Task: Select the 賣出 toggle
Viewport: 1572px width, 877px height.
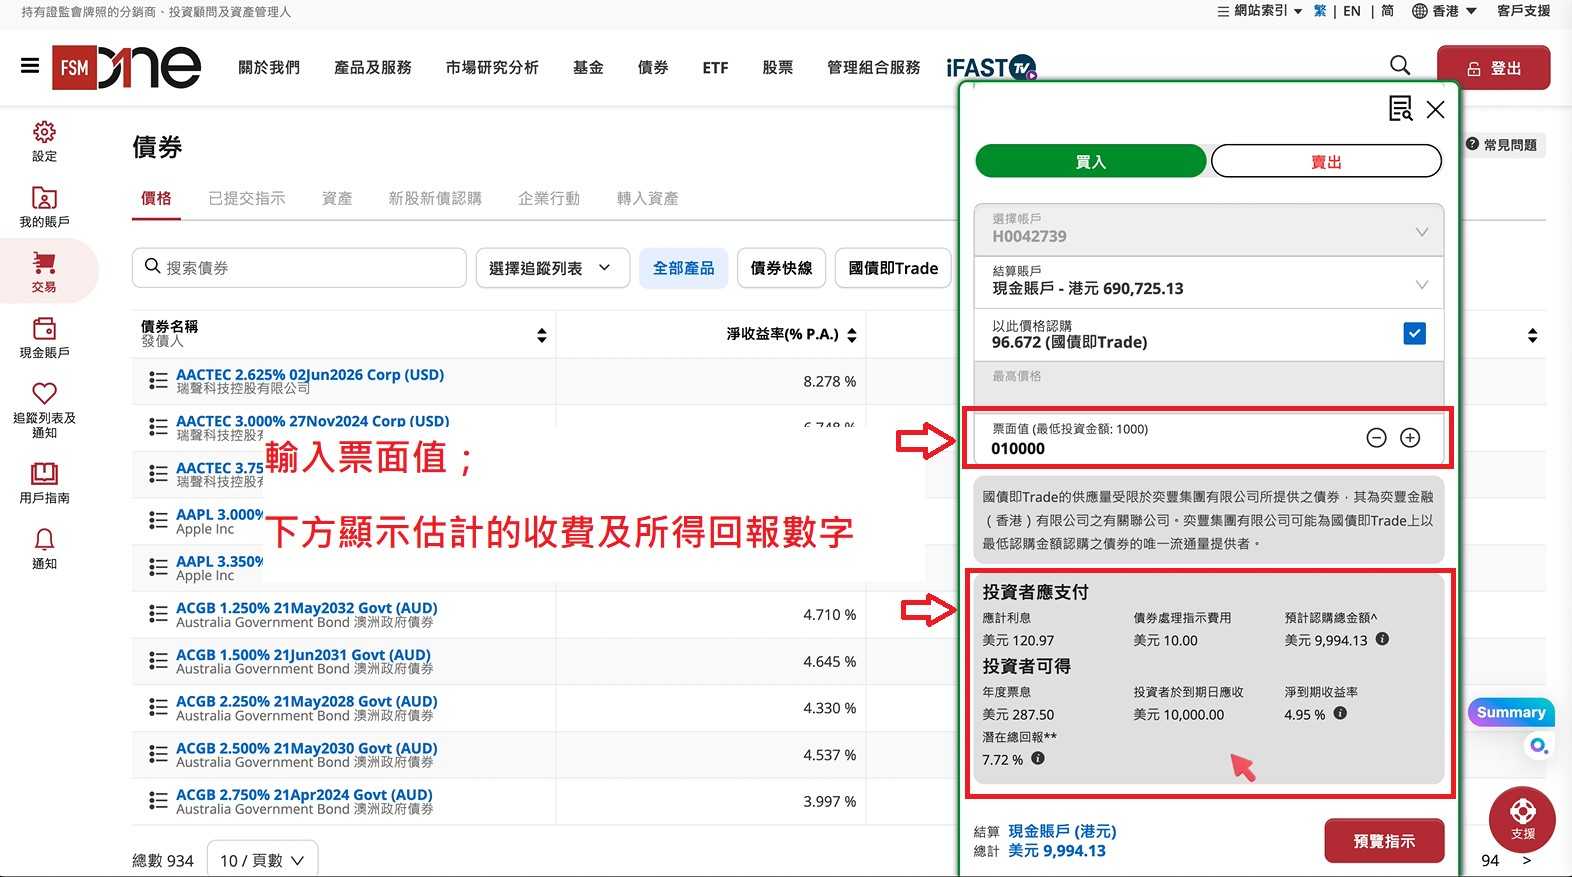Action: click(1326, 161)
